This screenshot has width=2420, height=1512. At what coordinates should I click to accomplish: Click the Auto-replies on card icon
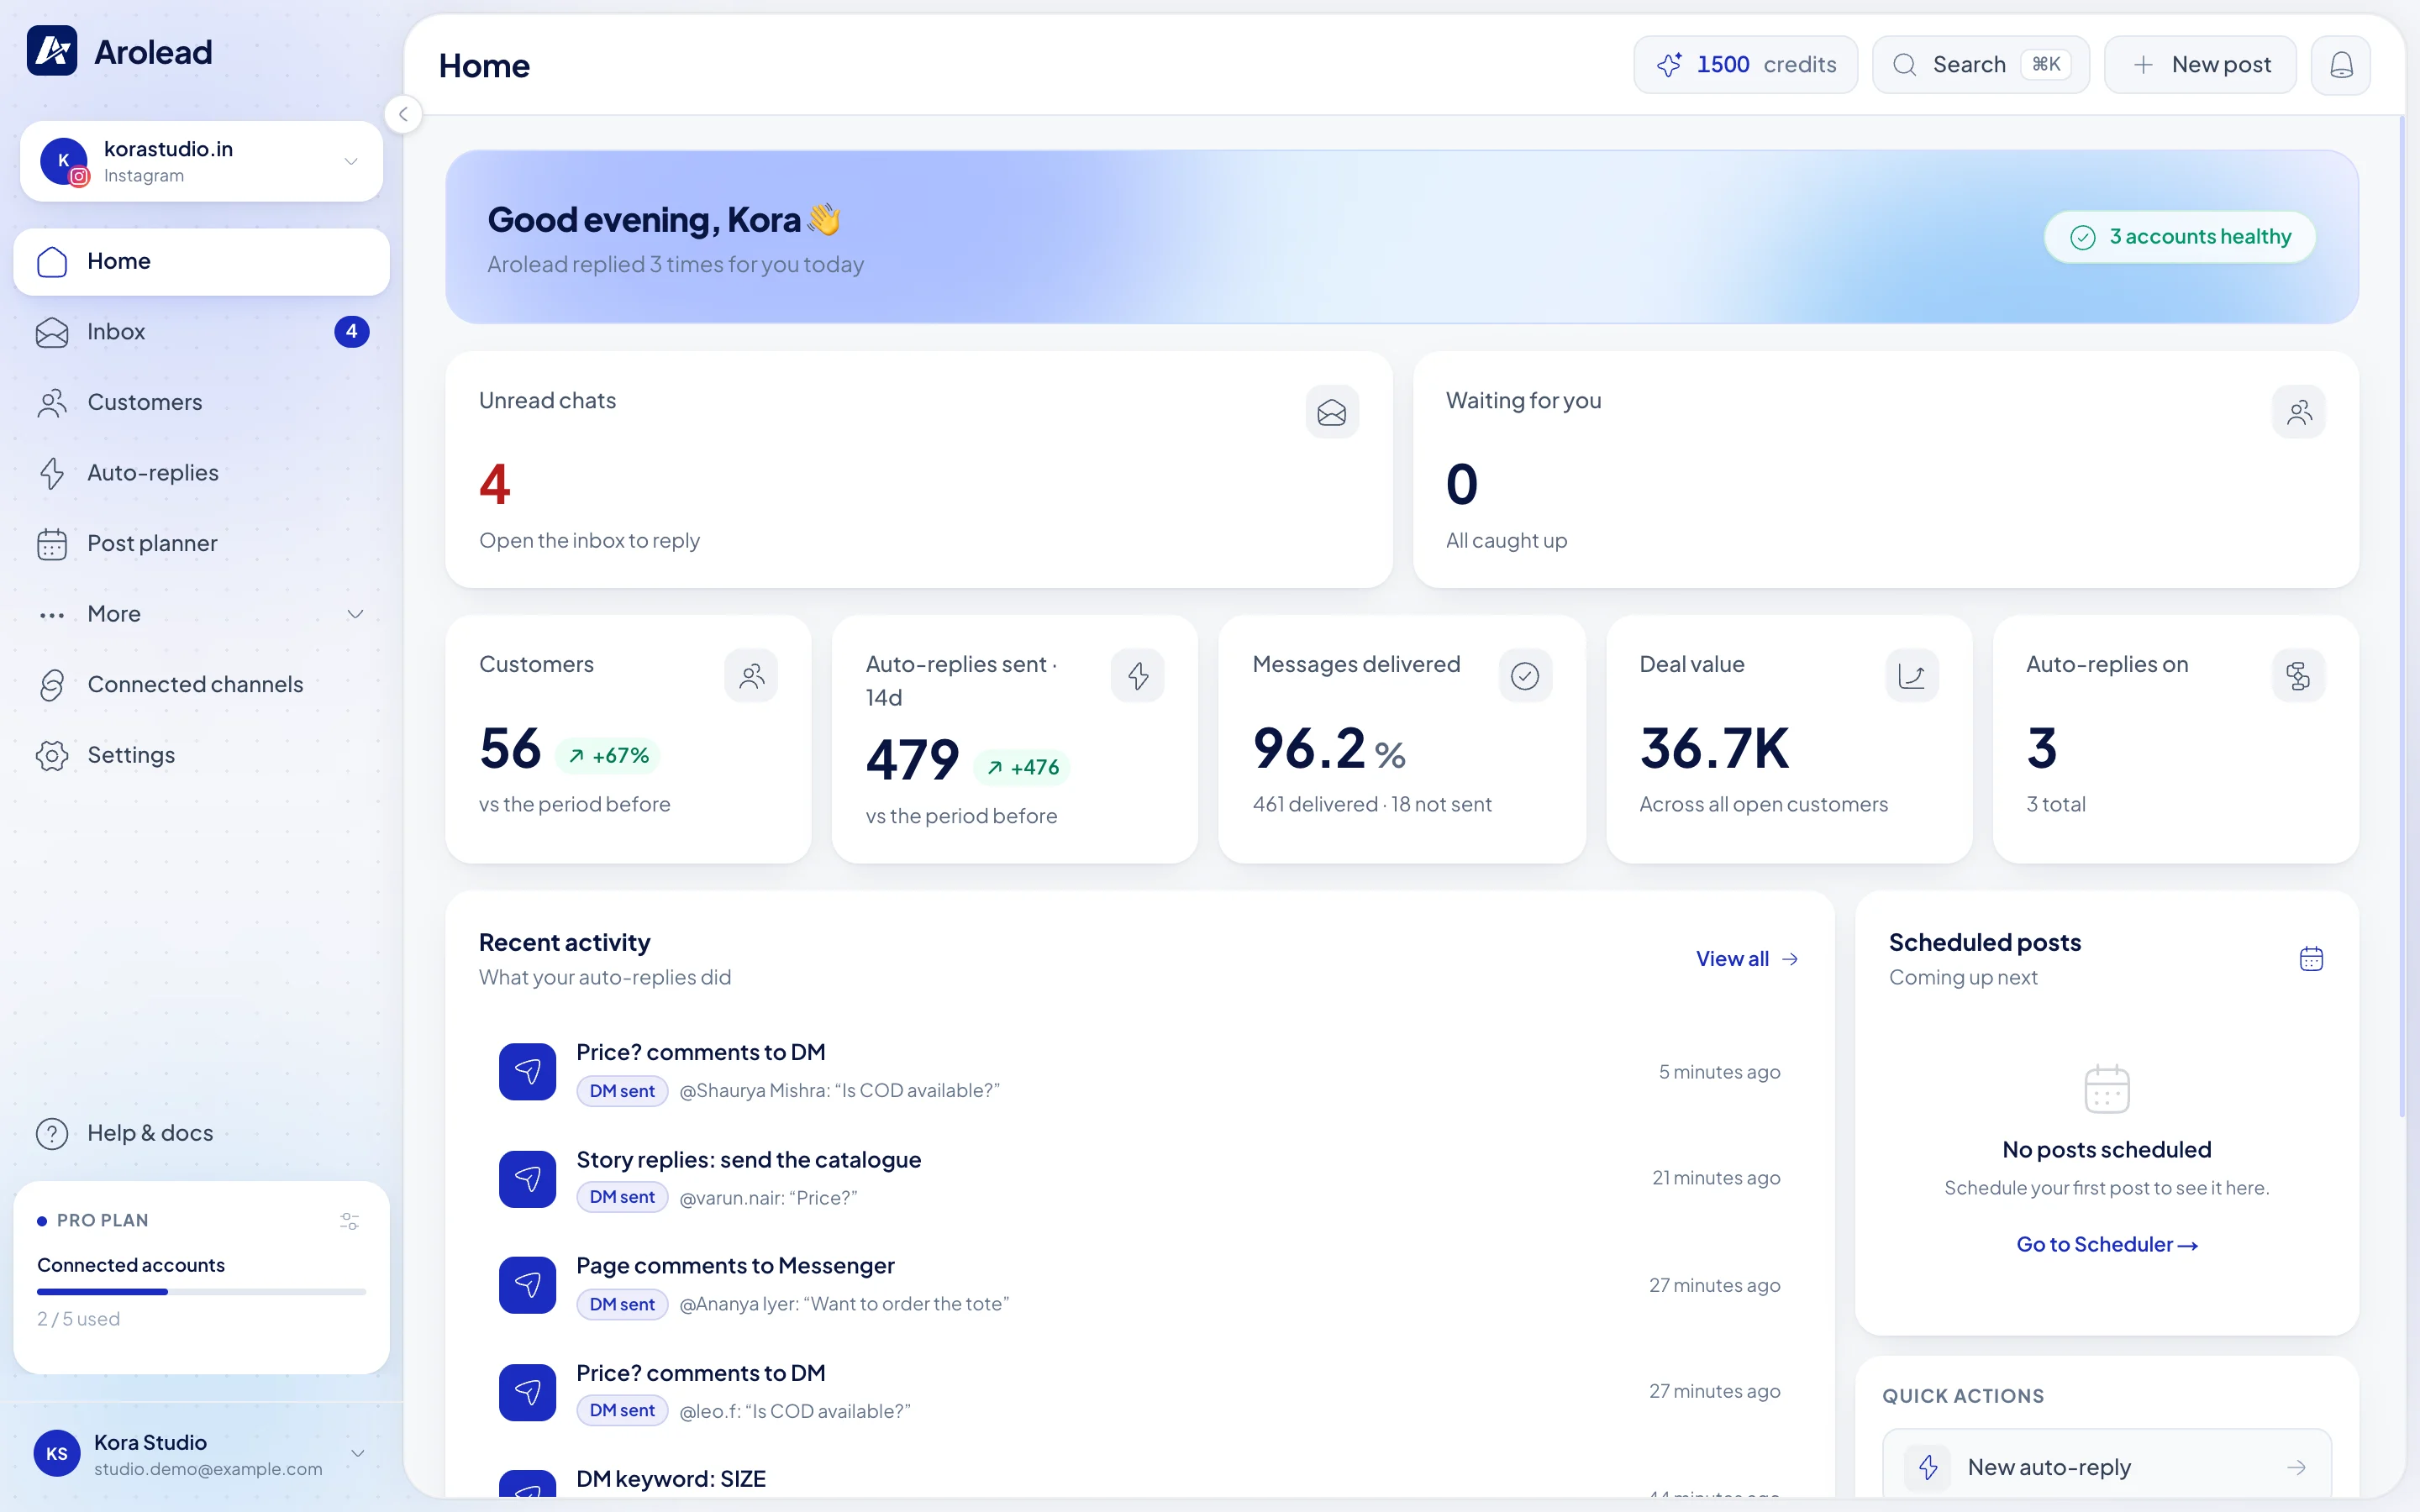click(x=2298, y=676)
